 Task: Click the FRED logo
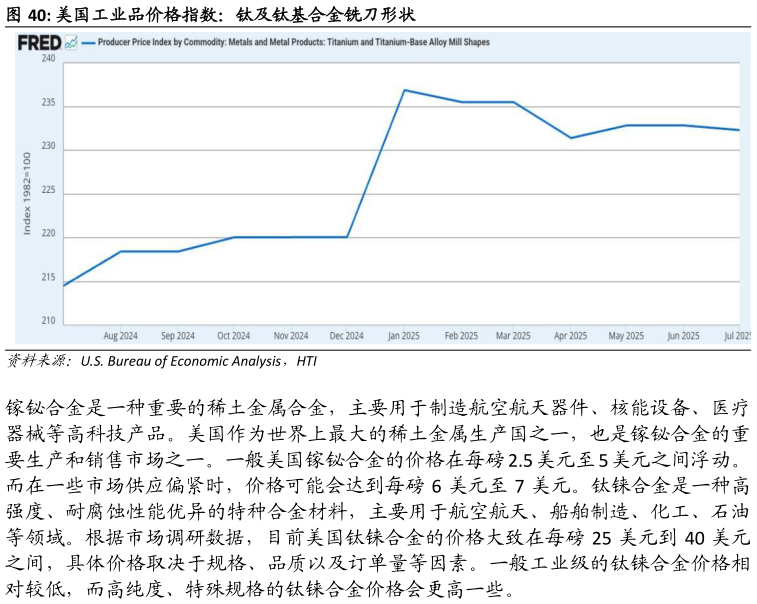coord(39,43)
